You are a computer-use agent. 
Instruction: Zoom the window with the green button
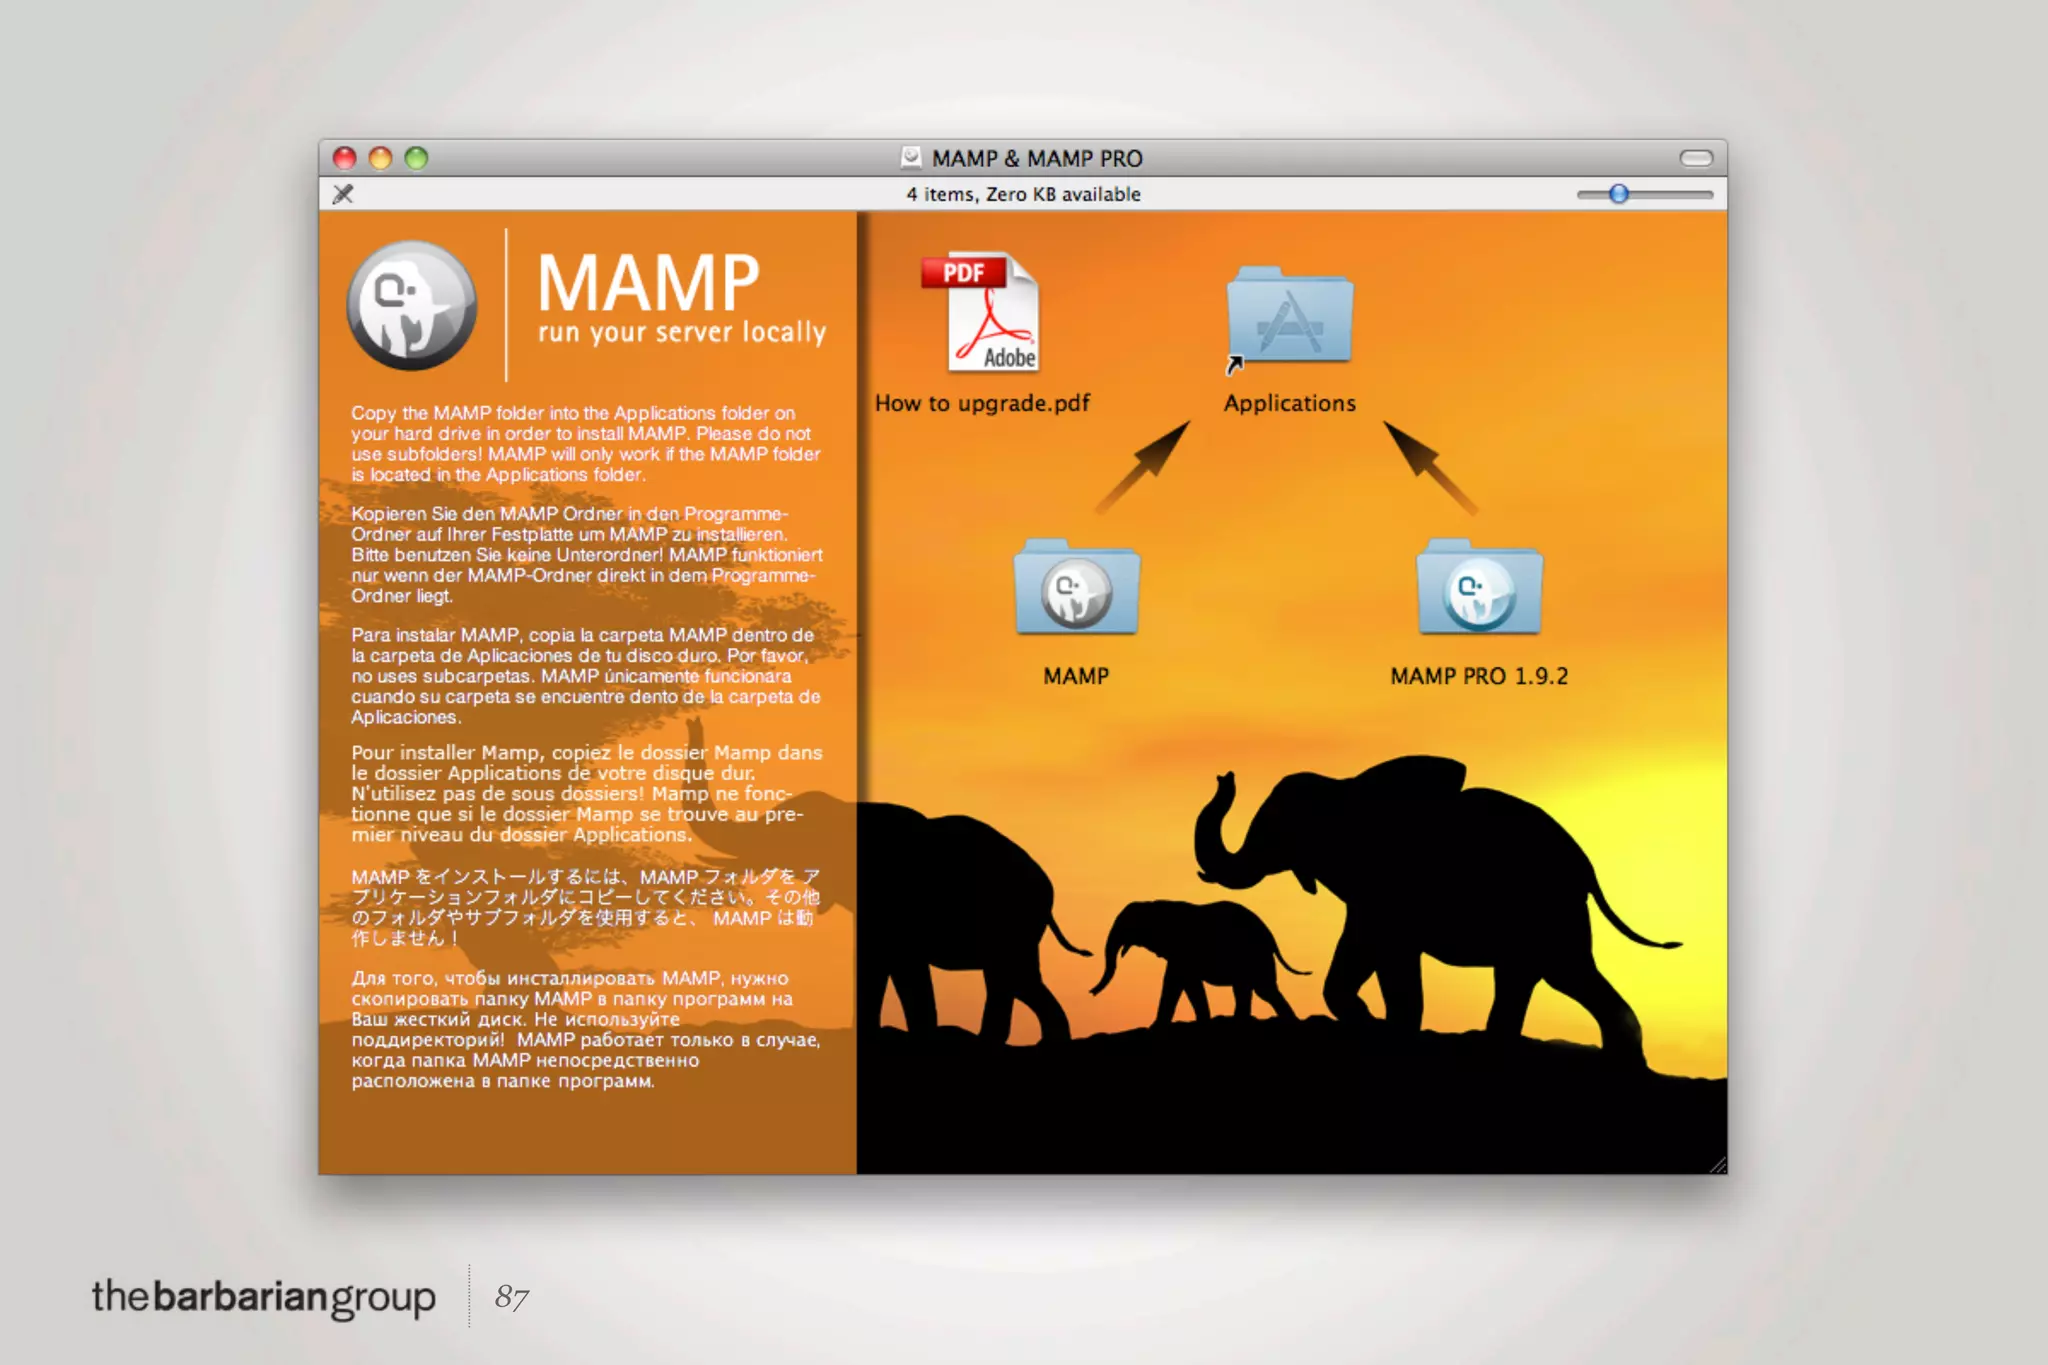pos(417,158)
